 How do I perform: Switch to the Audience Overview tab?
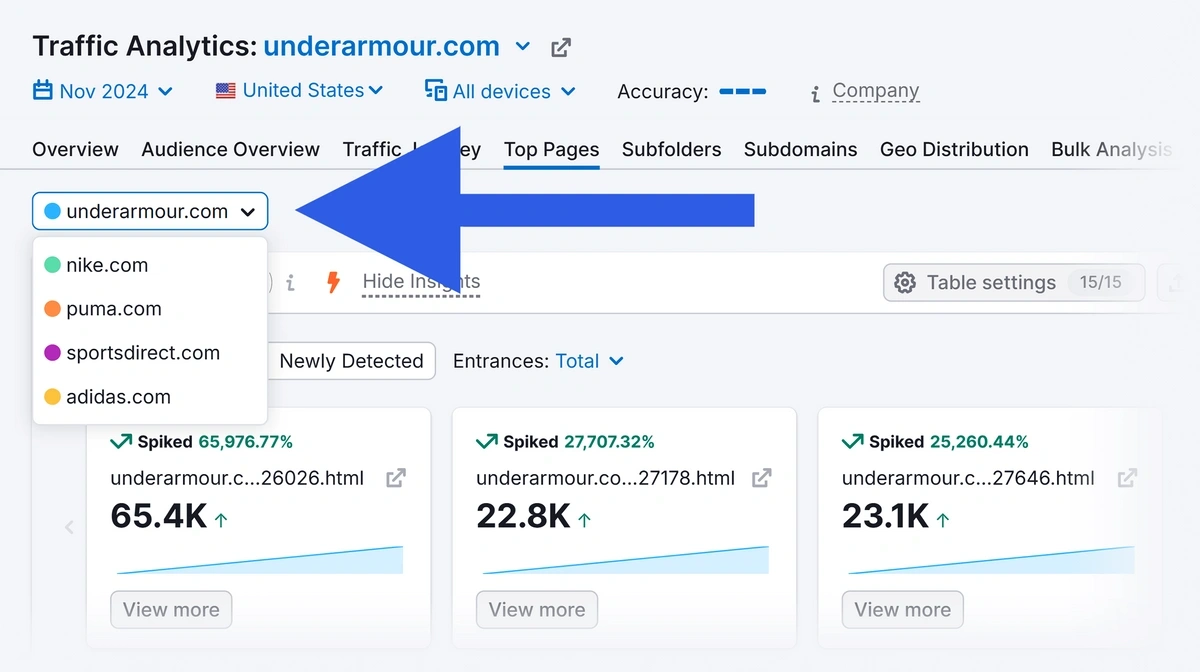click(231, 149)
